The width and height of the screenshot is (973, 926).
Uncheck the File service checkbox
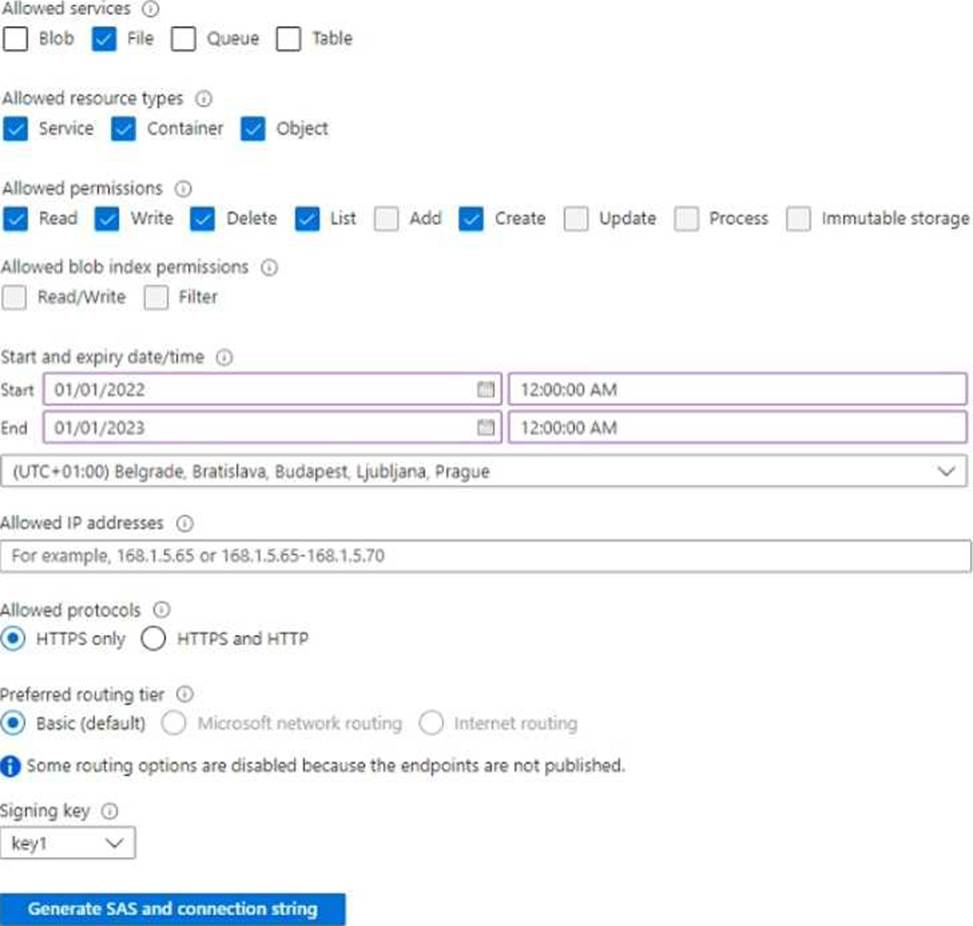coord(104,38)
